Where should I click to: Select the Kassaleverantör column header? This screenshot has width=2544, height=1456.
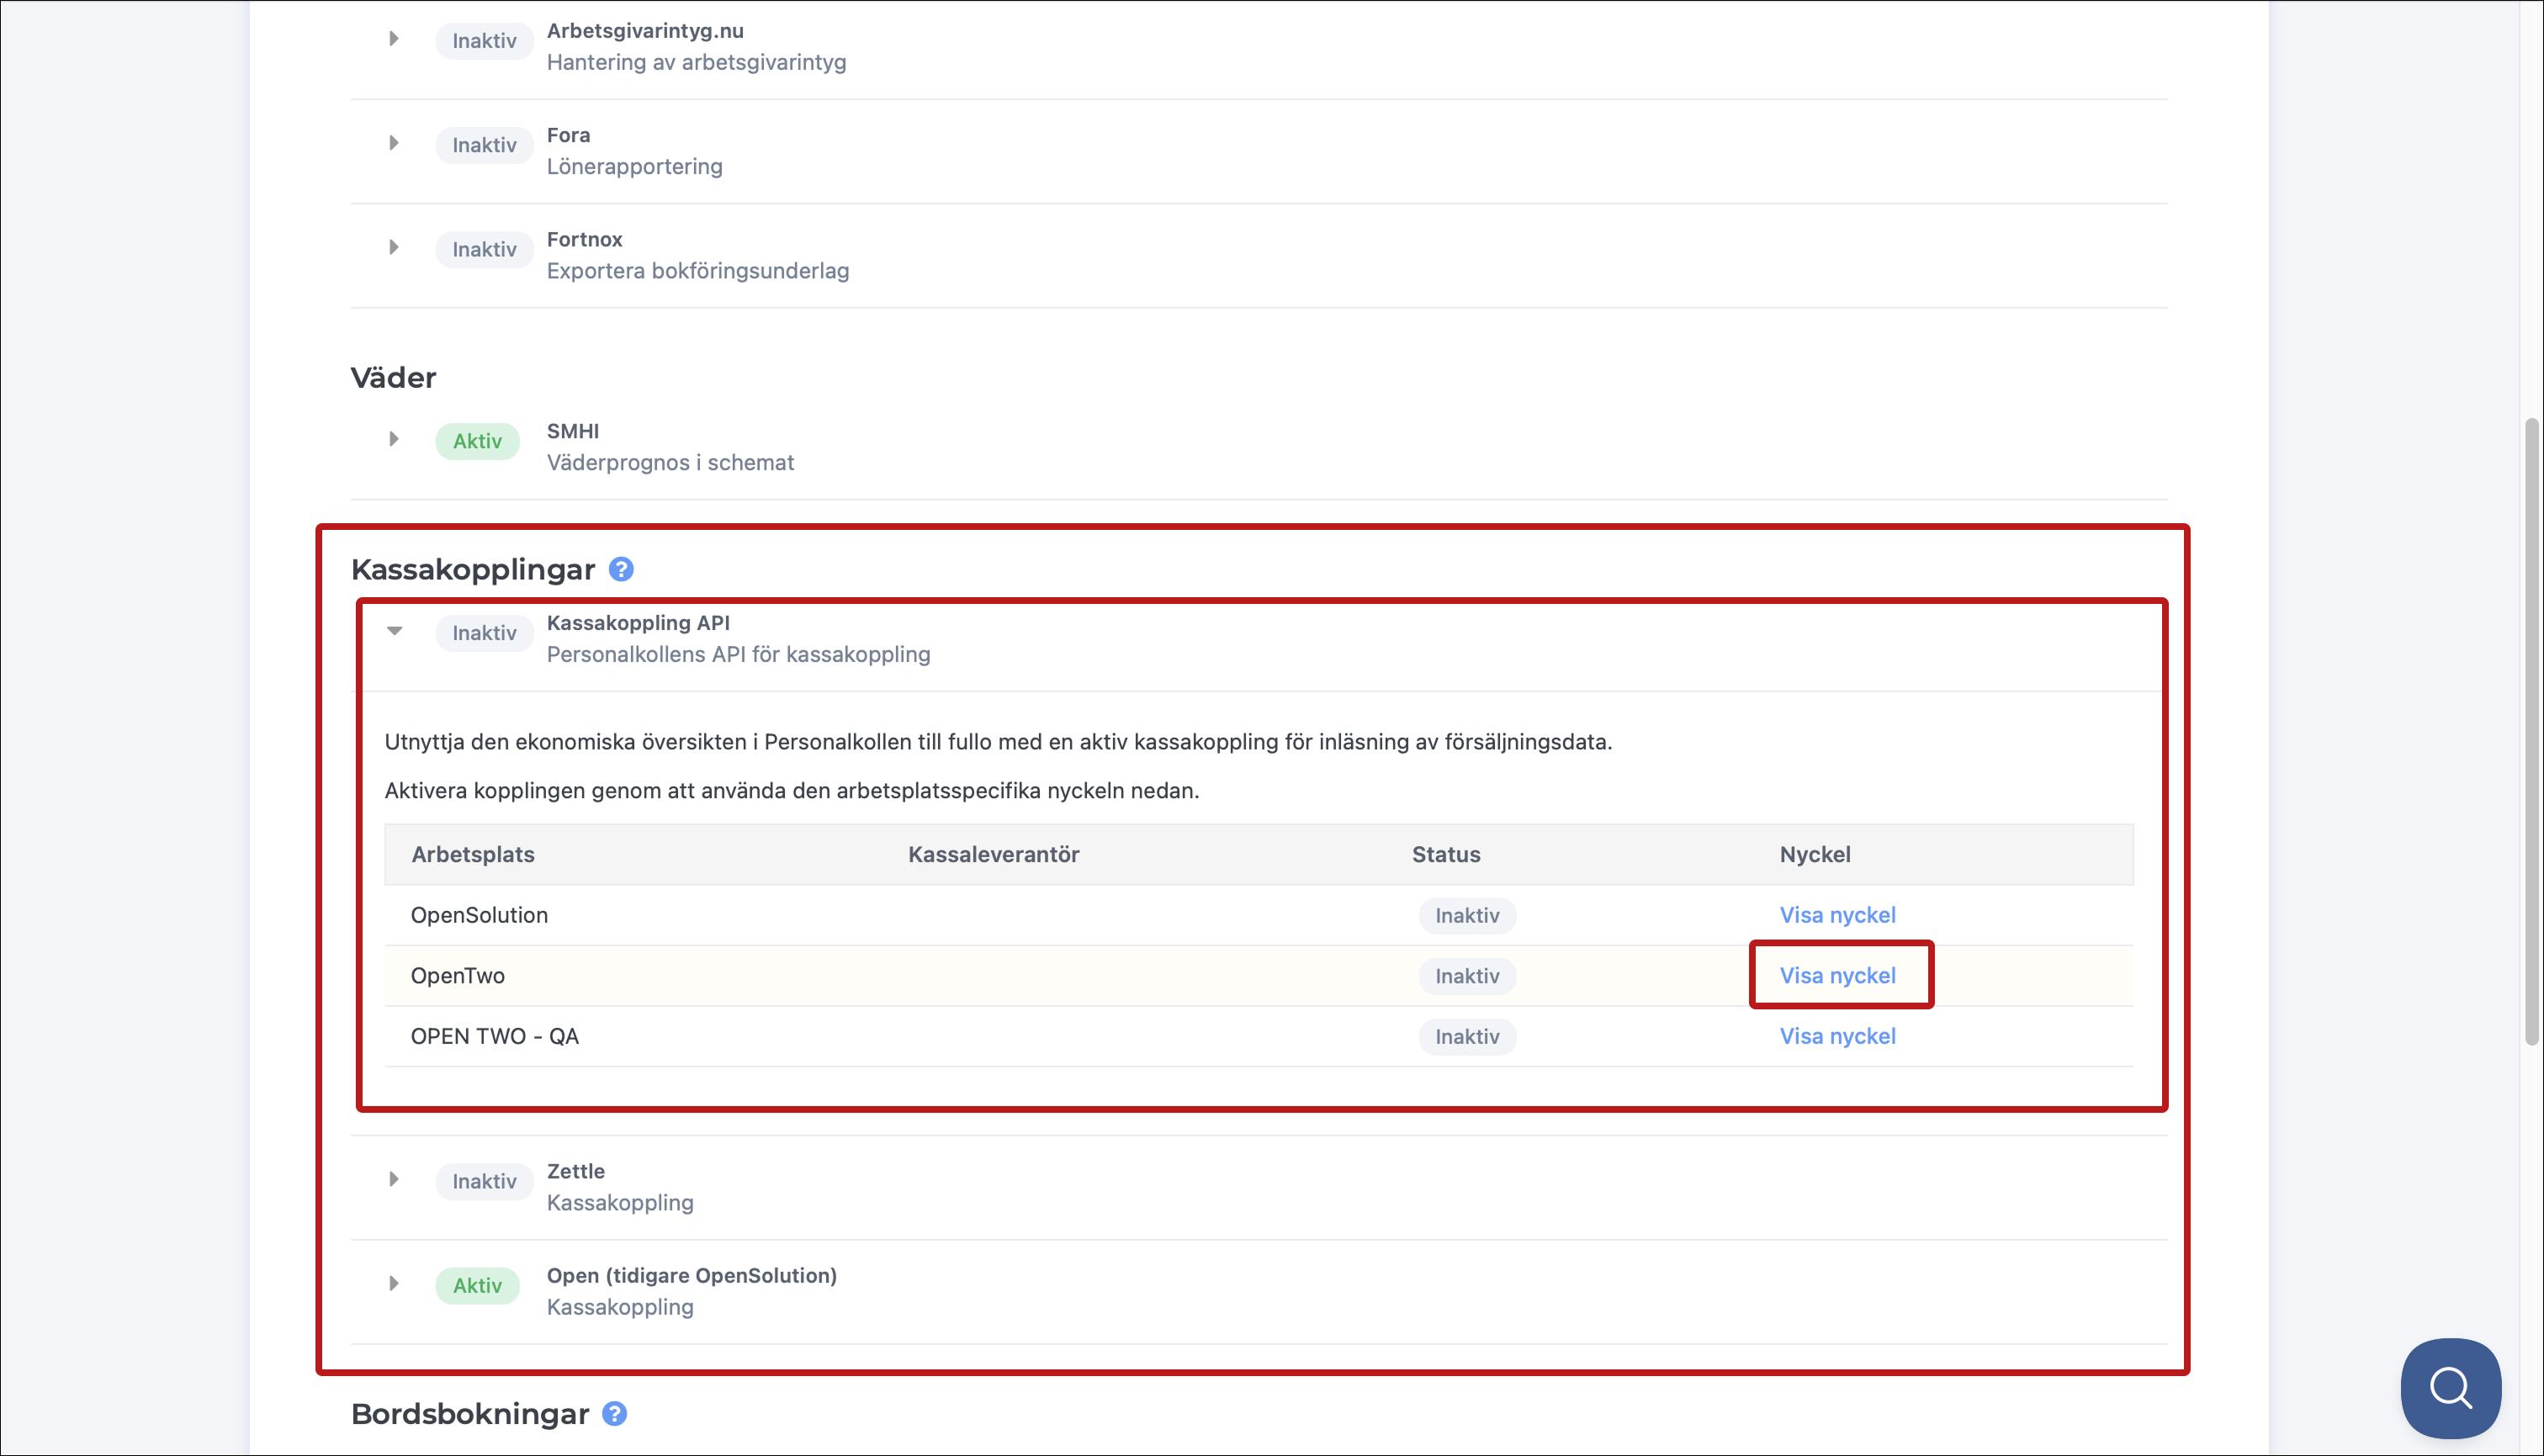click(993, 854)
